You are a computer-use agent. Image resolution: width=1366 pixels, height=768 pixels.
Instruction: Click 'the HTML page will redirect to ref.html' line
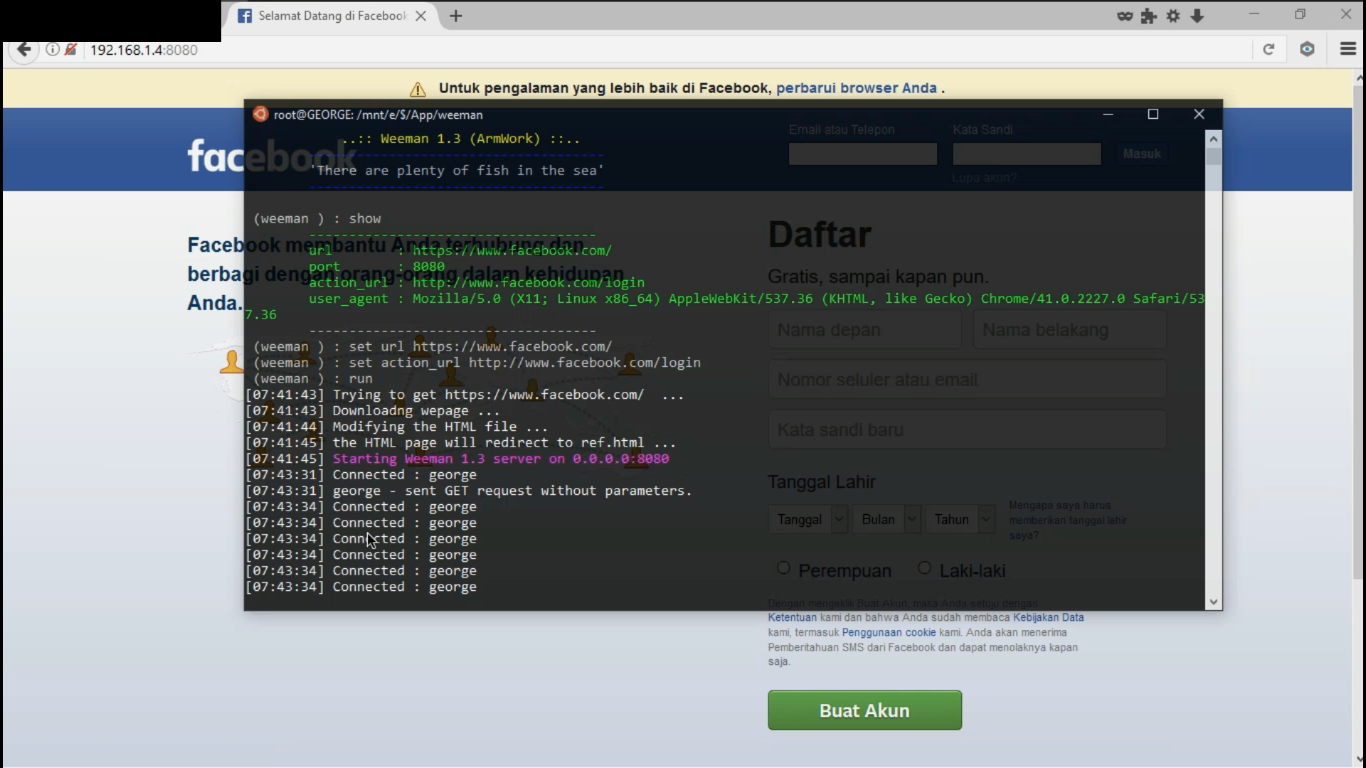[x=461, y=443]
